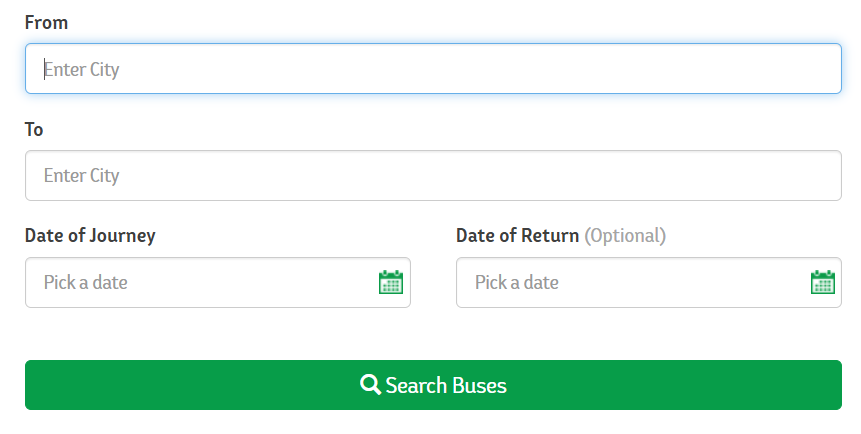Viewport: 861px width, 434px height.
Task: Open the Date of Journey calendar icon
Action: pyautogui.click(x=391, y=282)
